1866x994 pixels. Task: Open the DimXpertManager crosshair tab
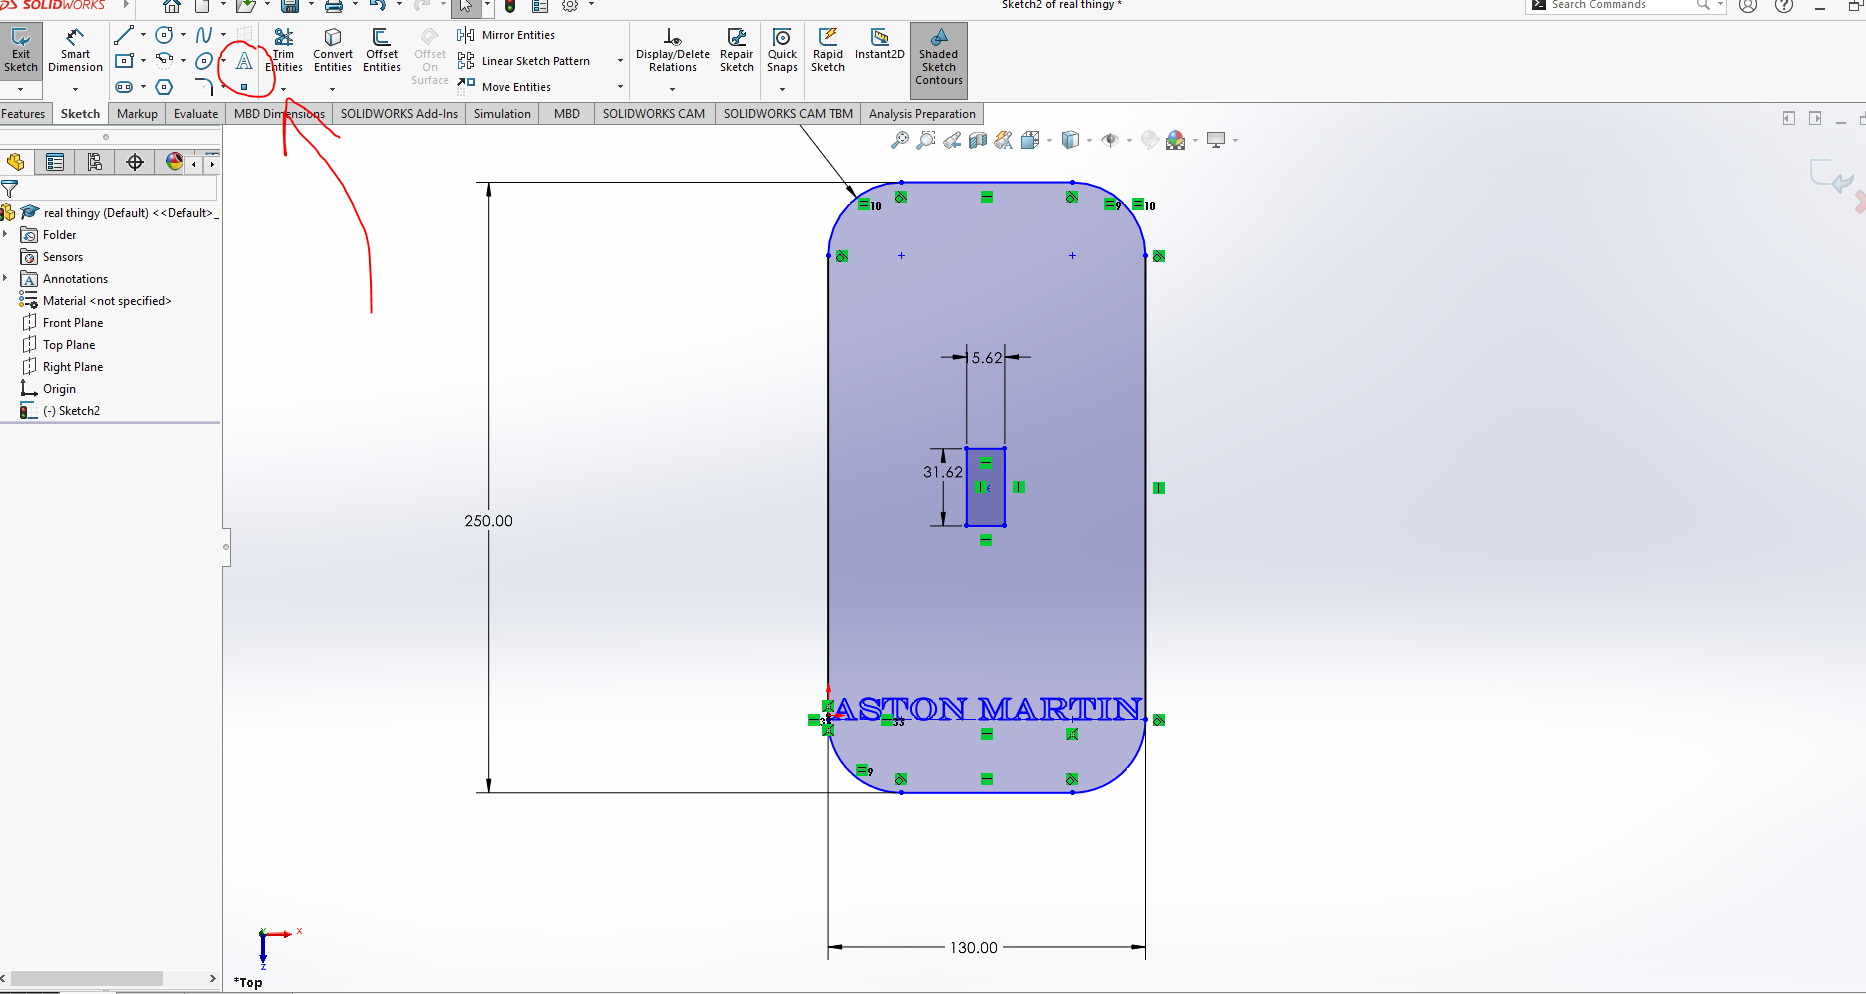coord(135,162)
